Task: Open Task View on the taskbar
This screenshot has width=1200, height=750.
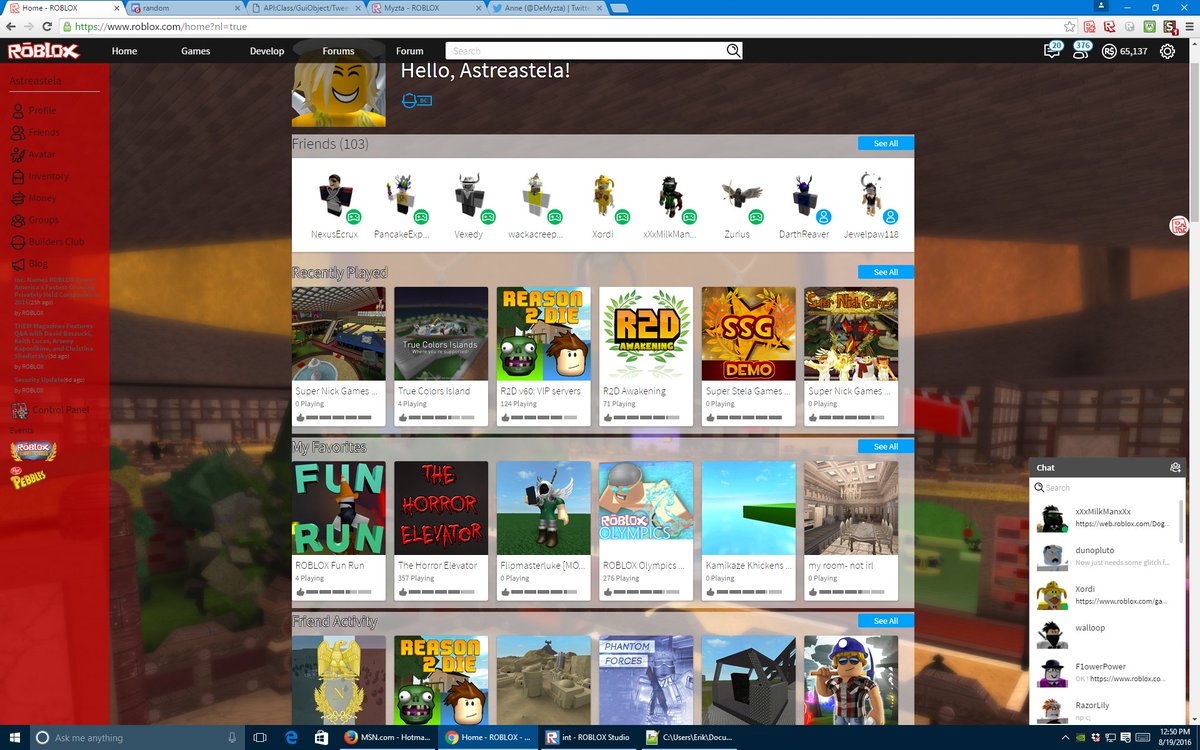Action: tap(259, 738)
